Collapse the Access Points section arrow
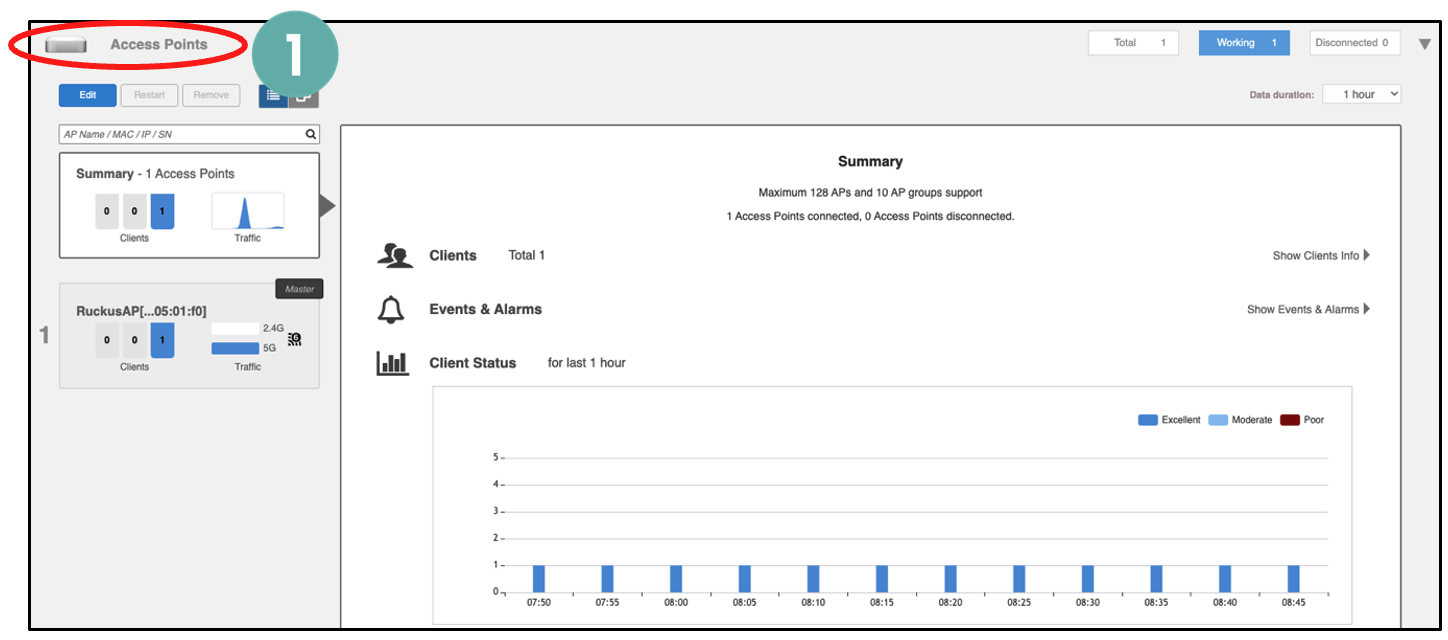 [x=1425, y=44]
